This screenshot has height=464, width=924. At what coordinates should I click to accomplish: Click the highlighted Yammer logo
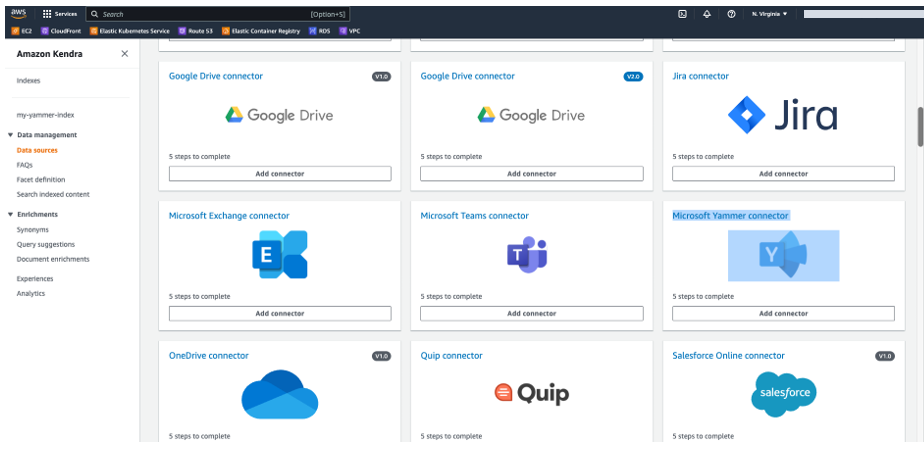pyautogui.click(x=783, y=255)
